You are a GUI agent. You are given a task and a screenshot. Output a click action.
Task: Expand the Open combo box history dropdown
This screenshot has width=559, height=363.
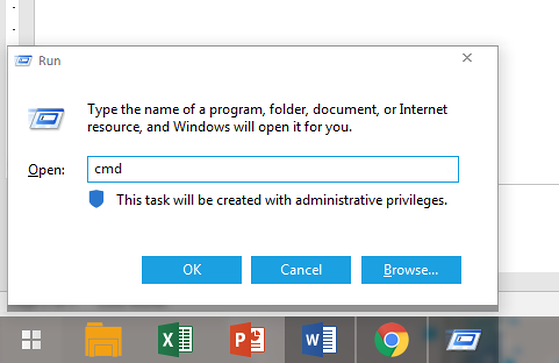(x=450, y=170)
